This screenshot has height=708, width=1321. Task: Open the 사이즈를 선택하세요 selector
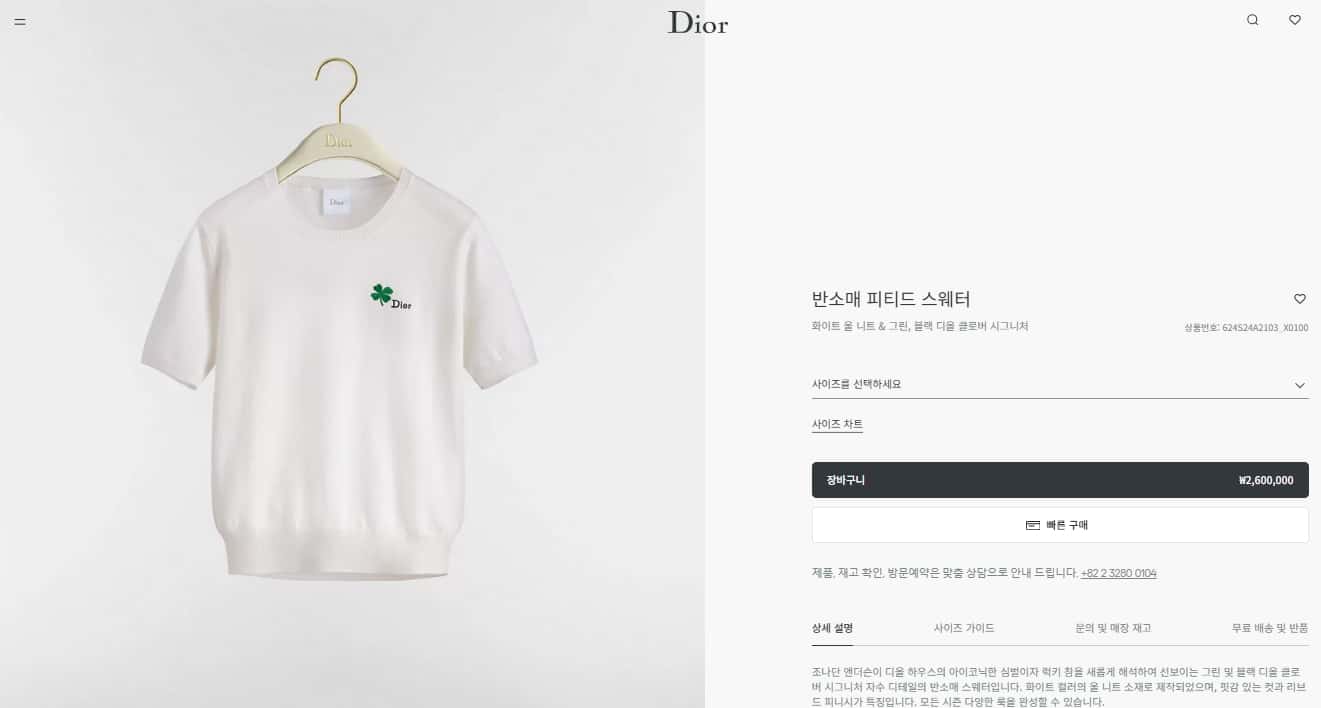click(x=1060, y=384)
